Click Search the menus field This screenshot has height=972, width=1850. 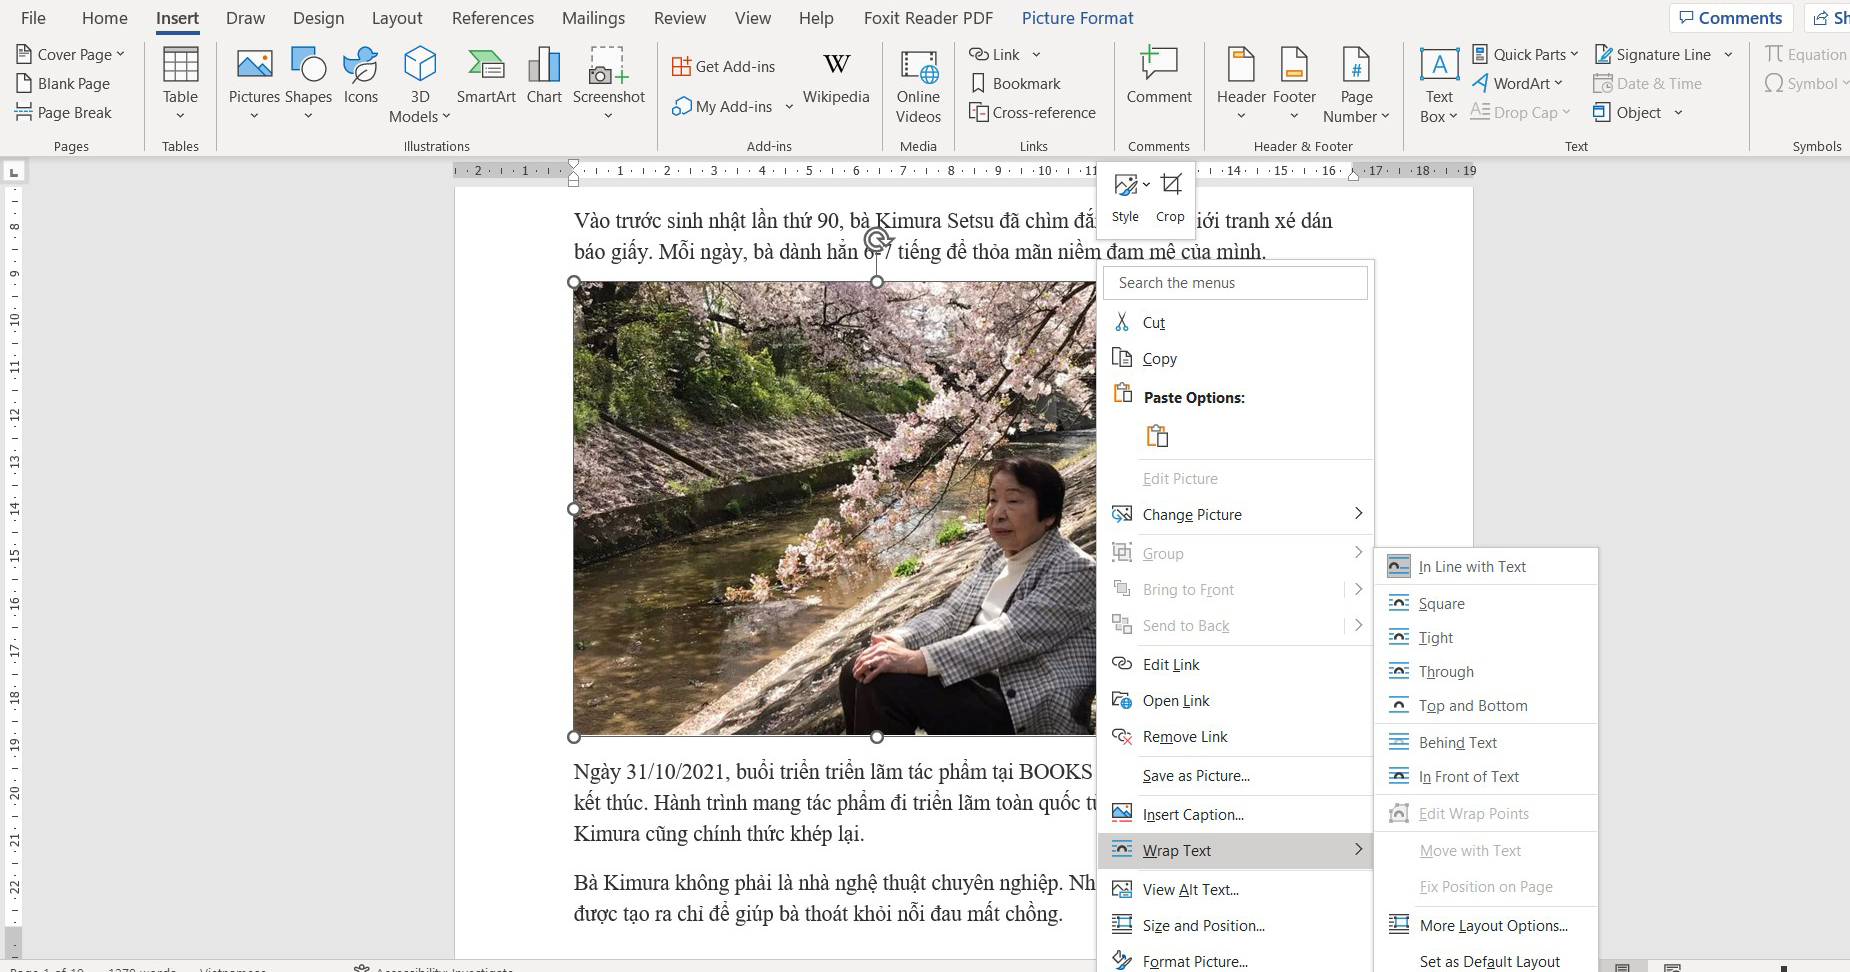(1236, 283)
